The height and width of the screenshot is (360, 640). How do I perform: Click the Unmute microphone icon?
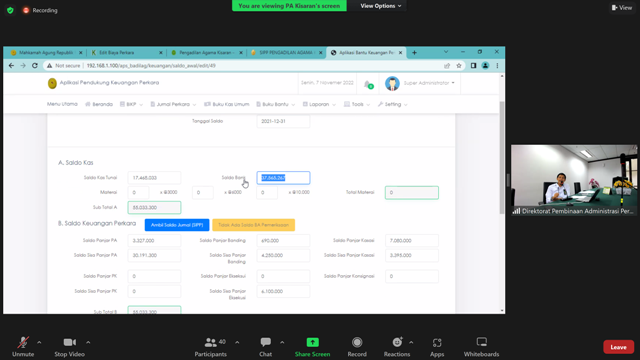pyautogui.click(x=23, y=342)
